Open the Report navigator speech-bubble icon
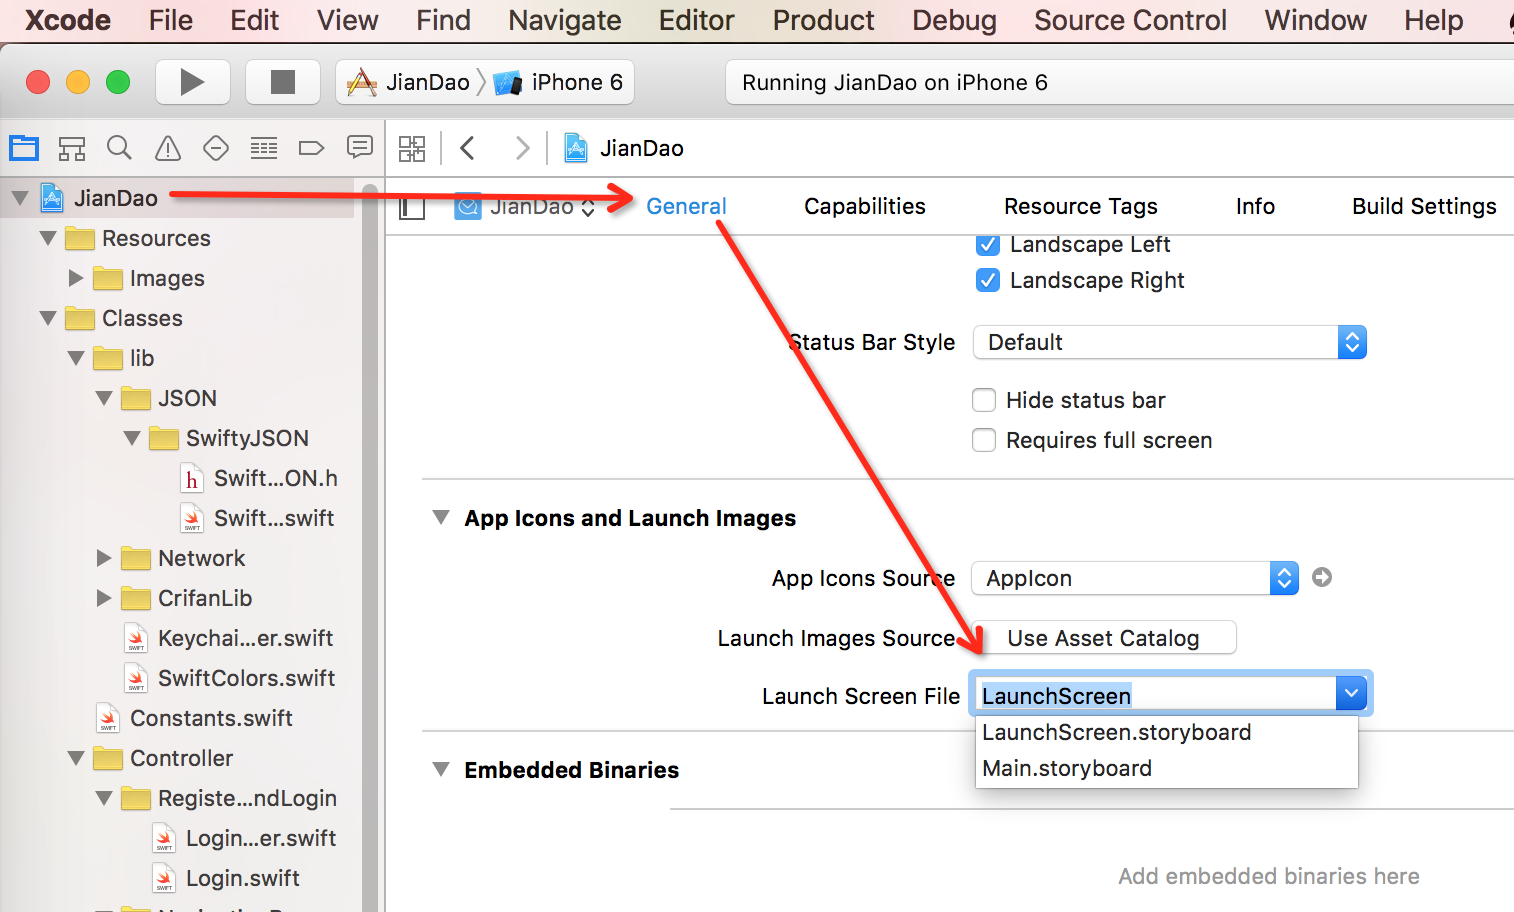The height and width of the screenshot is (912, 1514). pyautogui.click(x=359, y=148)
